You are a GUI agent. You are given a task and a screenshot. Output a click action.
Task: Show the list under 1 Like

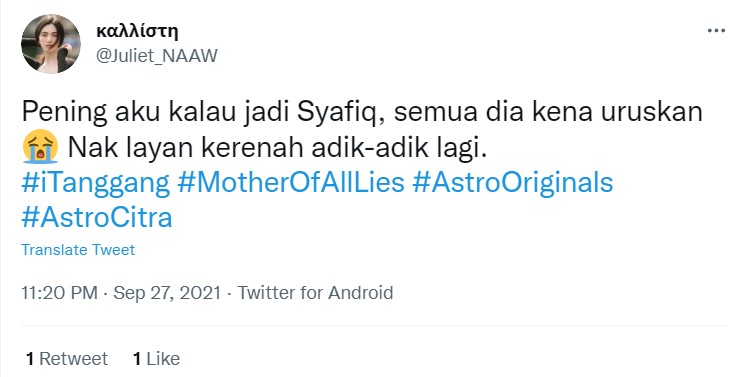[x=156, y=359]
